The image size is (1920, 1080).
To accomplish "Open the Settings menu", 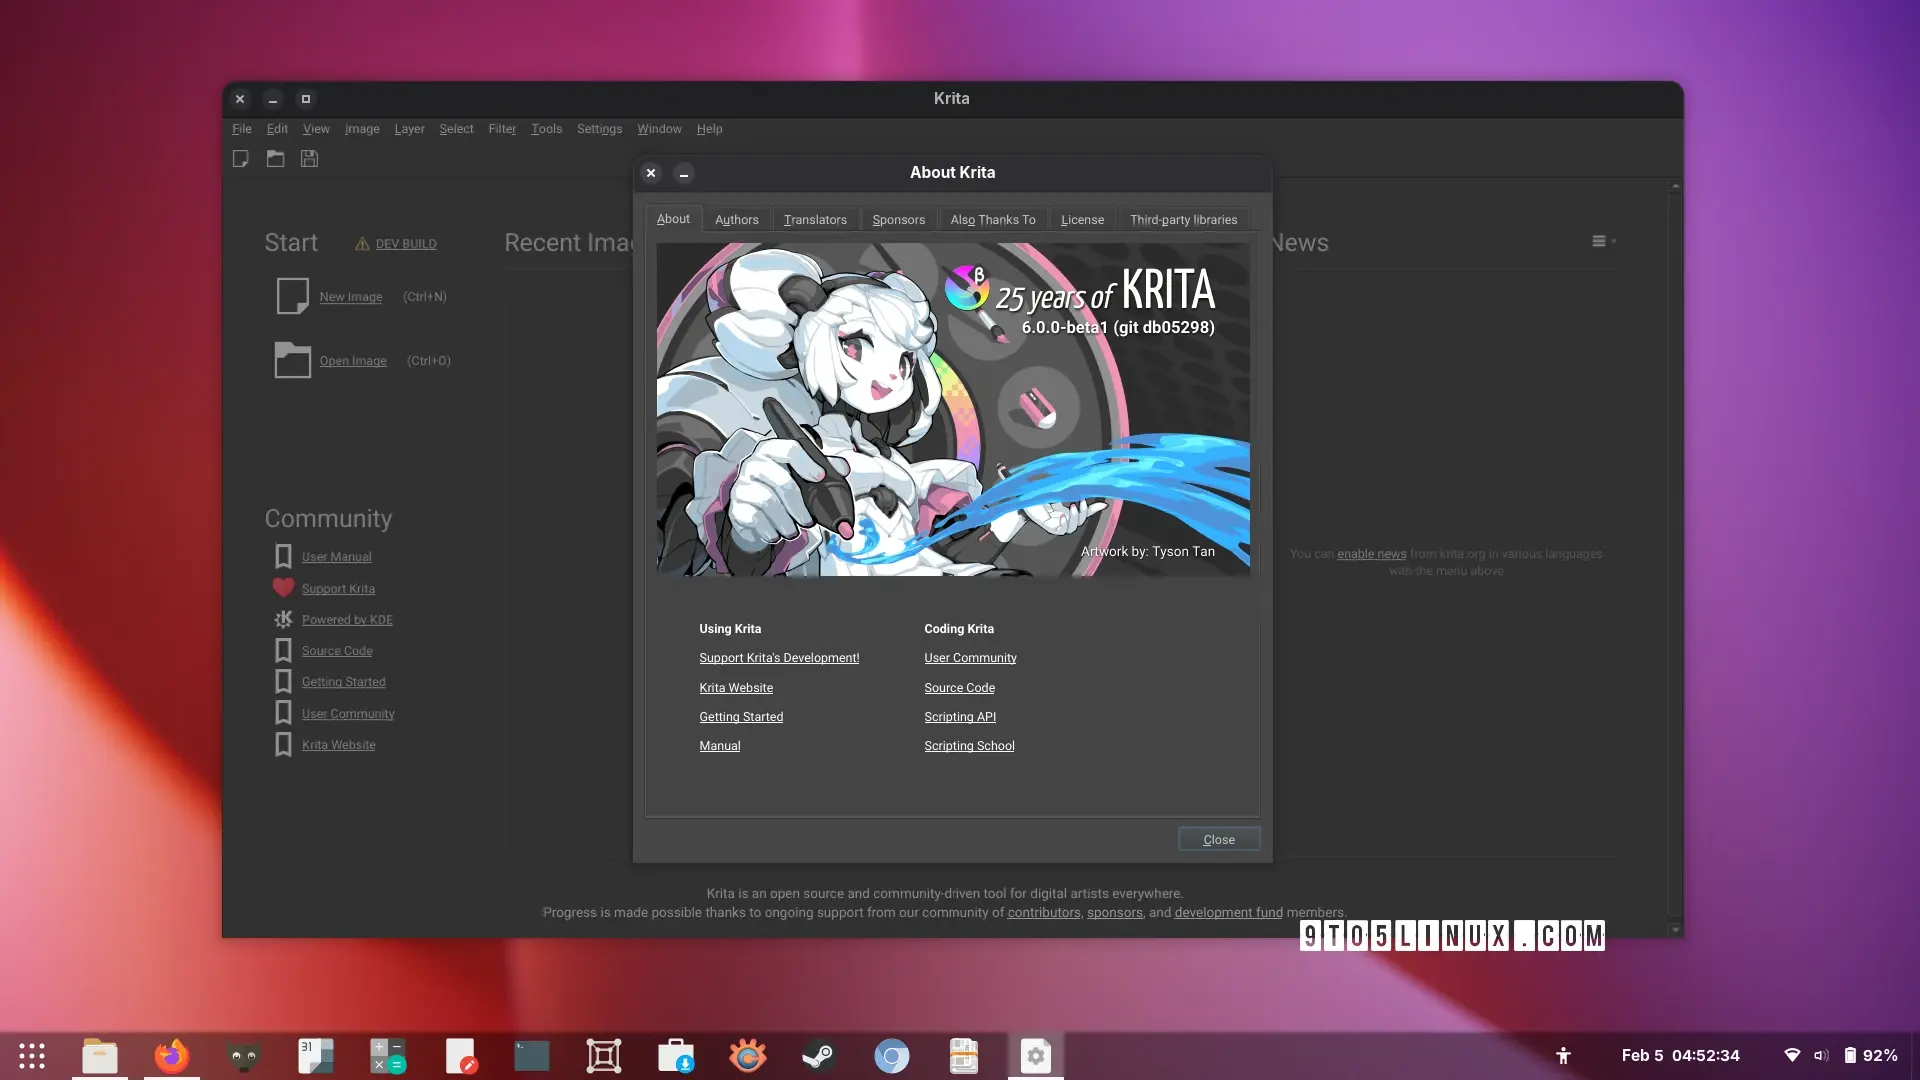I will click(599, 129).
